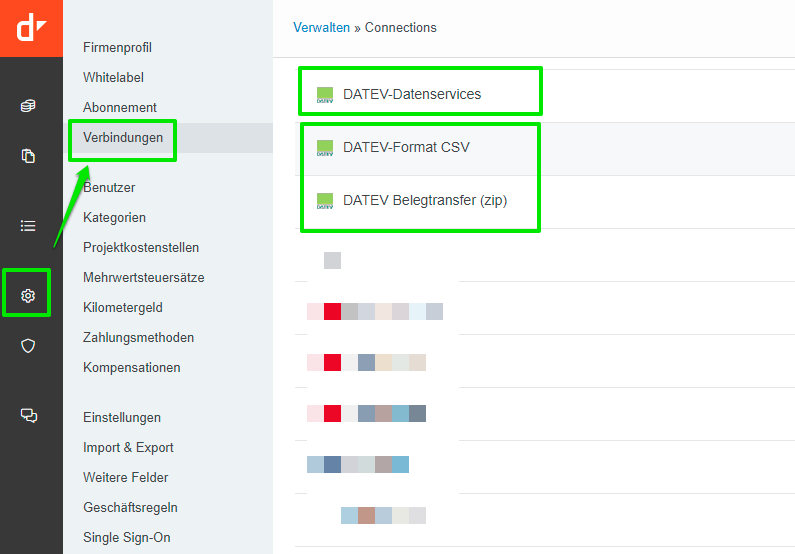The image size is (795, 554).
Task: Click the Verwalten breadcrumb link
Action: click(x=321, y=28)
